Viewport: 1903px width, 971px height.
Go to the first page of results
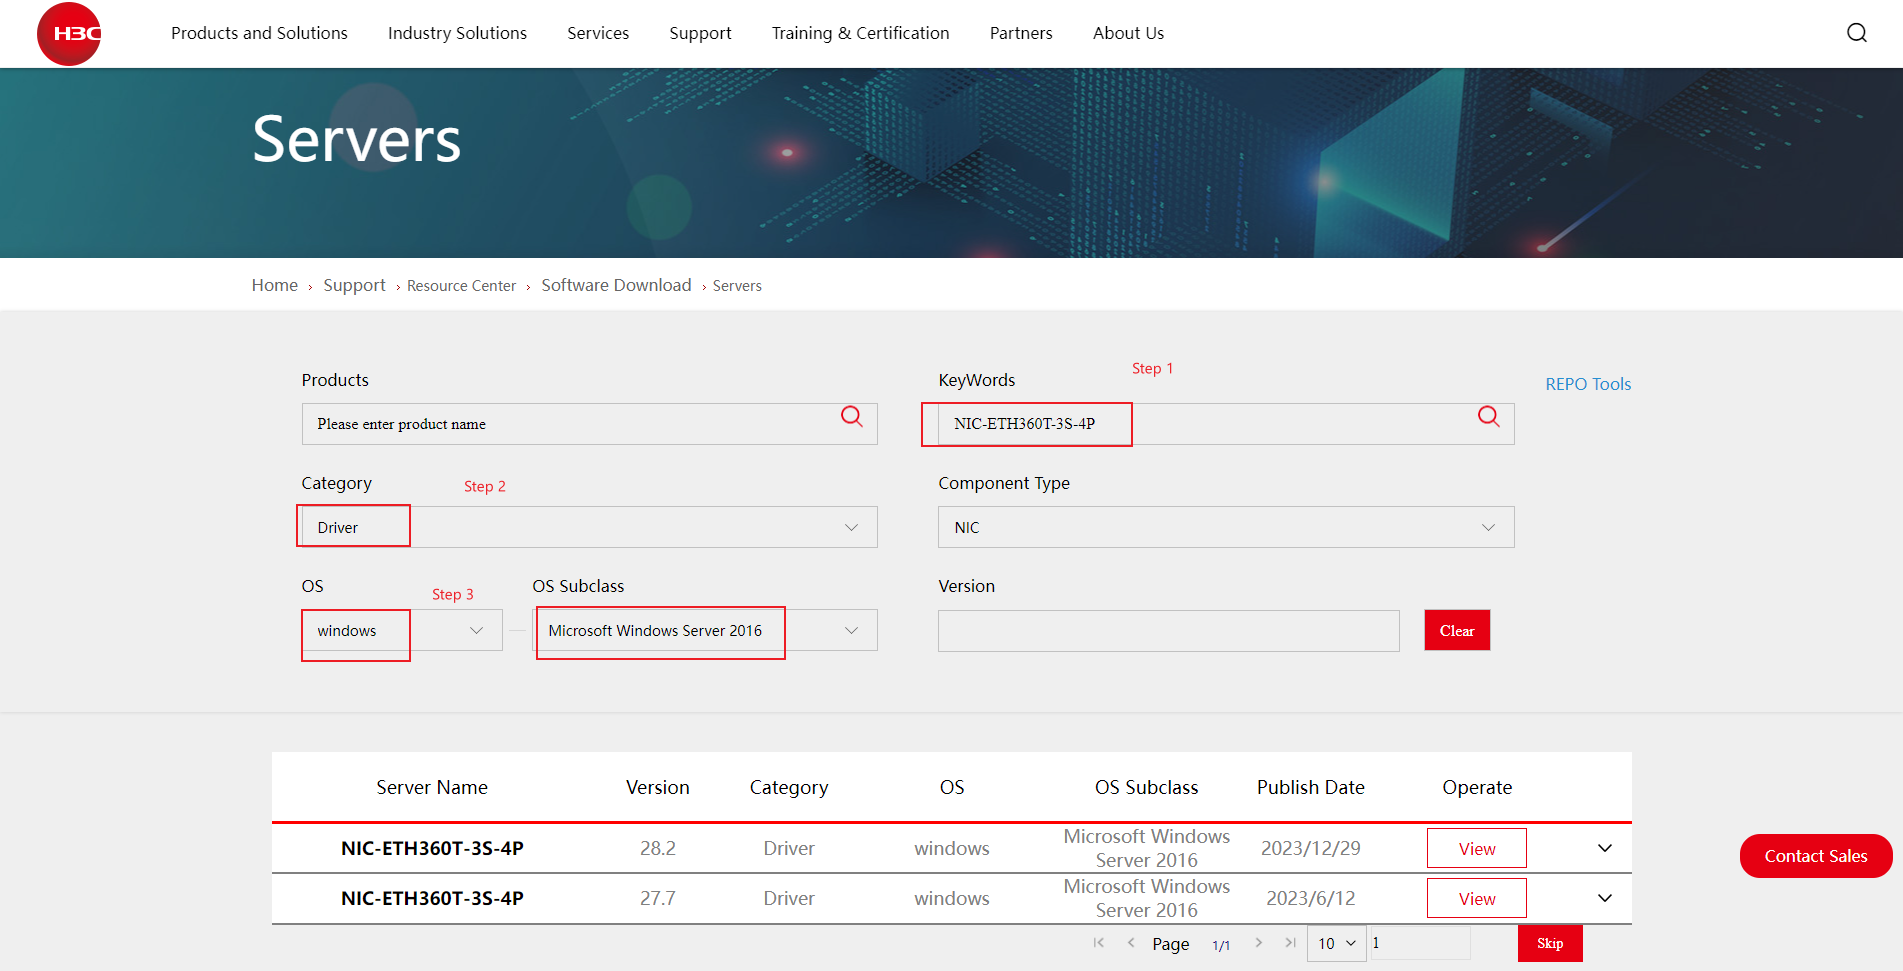1099,943
